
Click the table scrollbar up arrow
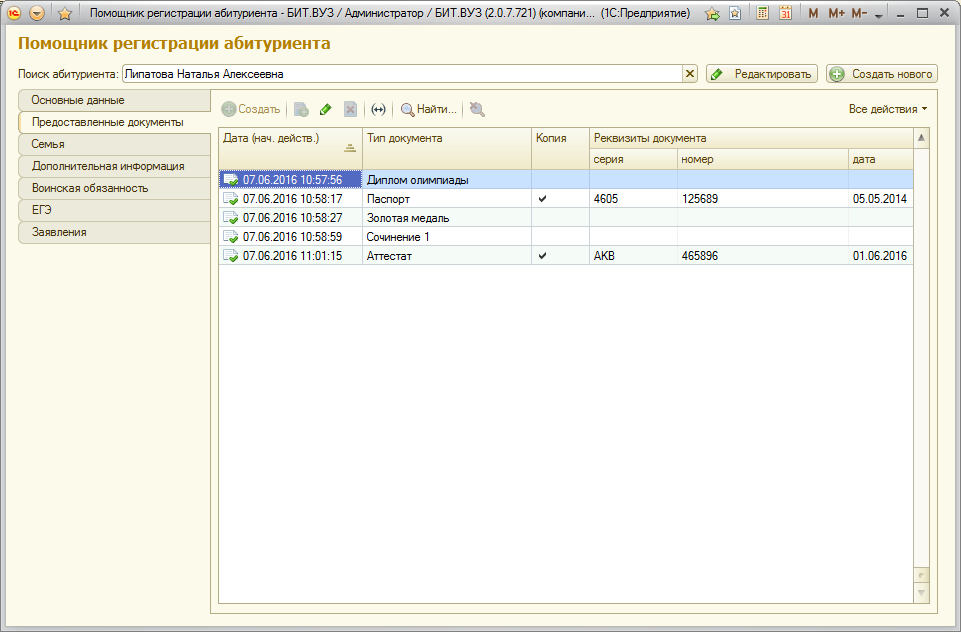pos(921,138)
